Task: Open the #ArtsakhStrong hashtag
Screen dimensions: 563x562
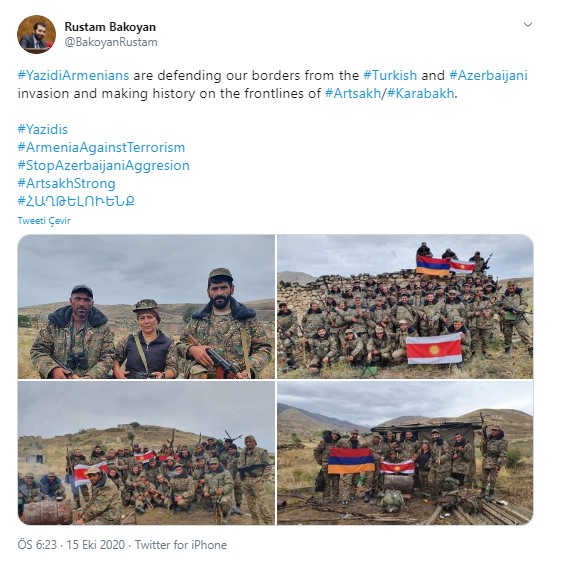Action: (x=66, y=184)
